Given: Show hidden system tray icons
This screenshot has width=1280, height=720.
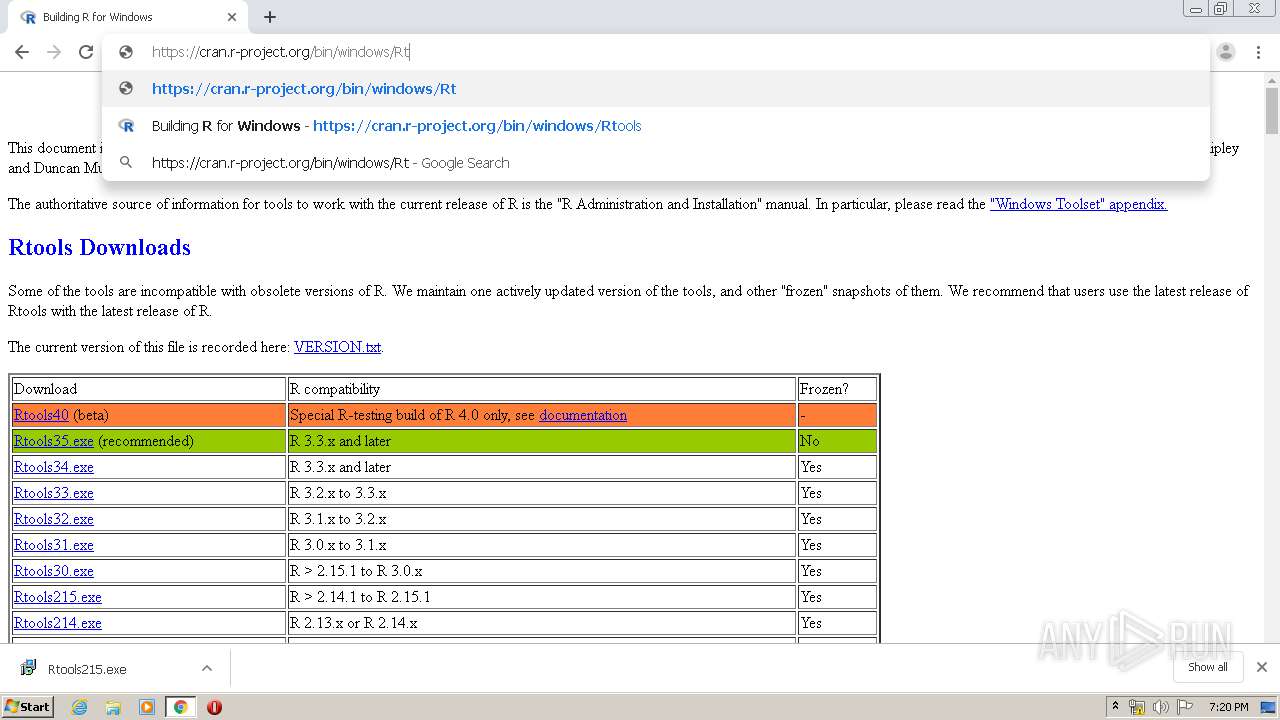Looking at the screenshot, I should pyautogui.click(x=1115, y=707).
